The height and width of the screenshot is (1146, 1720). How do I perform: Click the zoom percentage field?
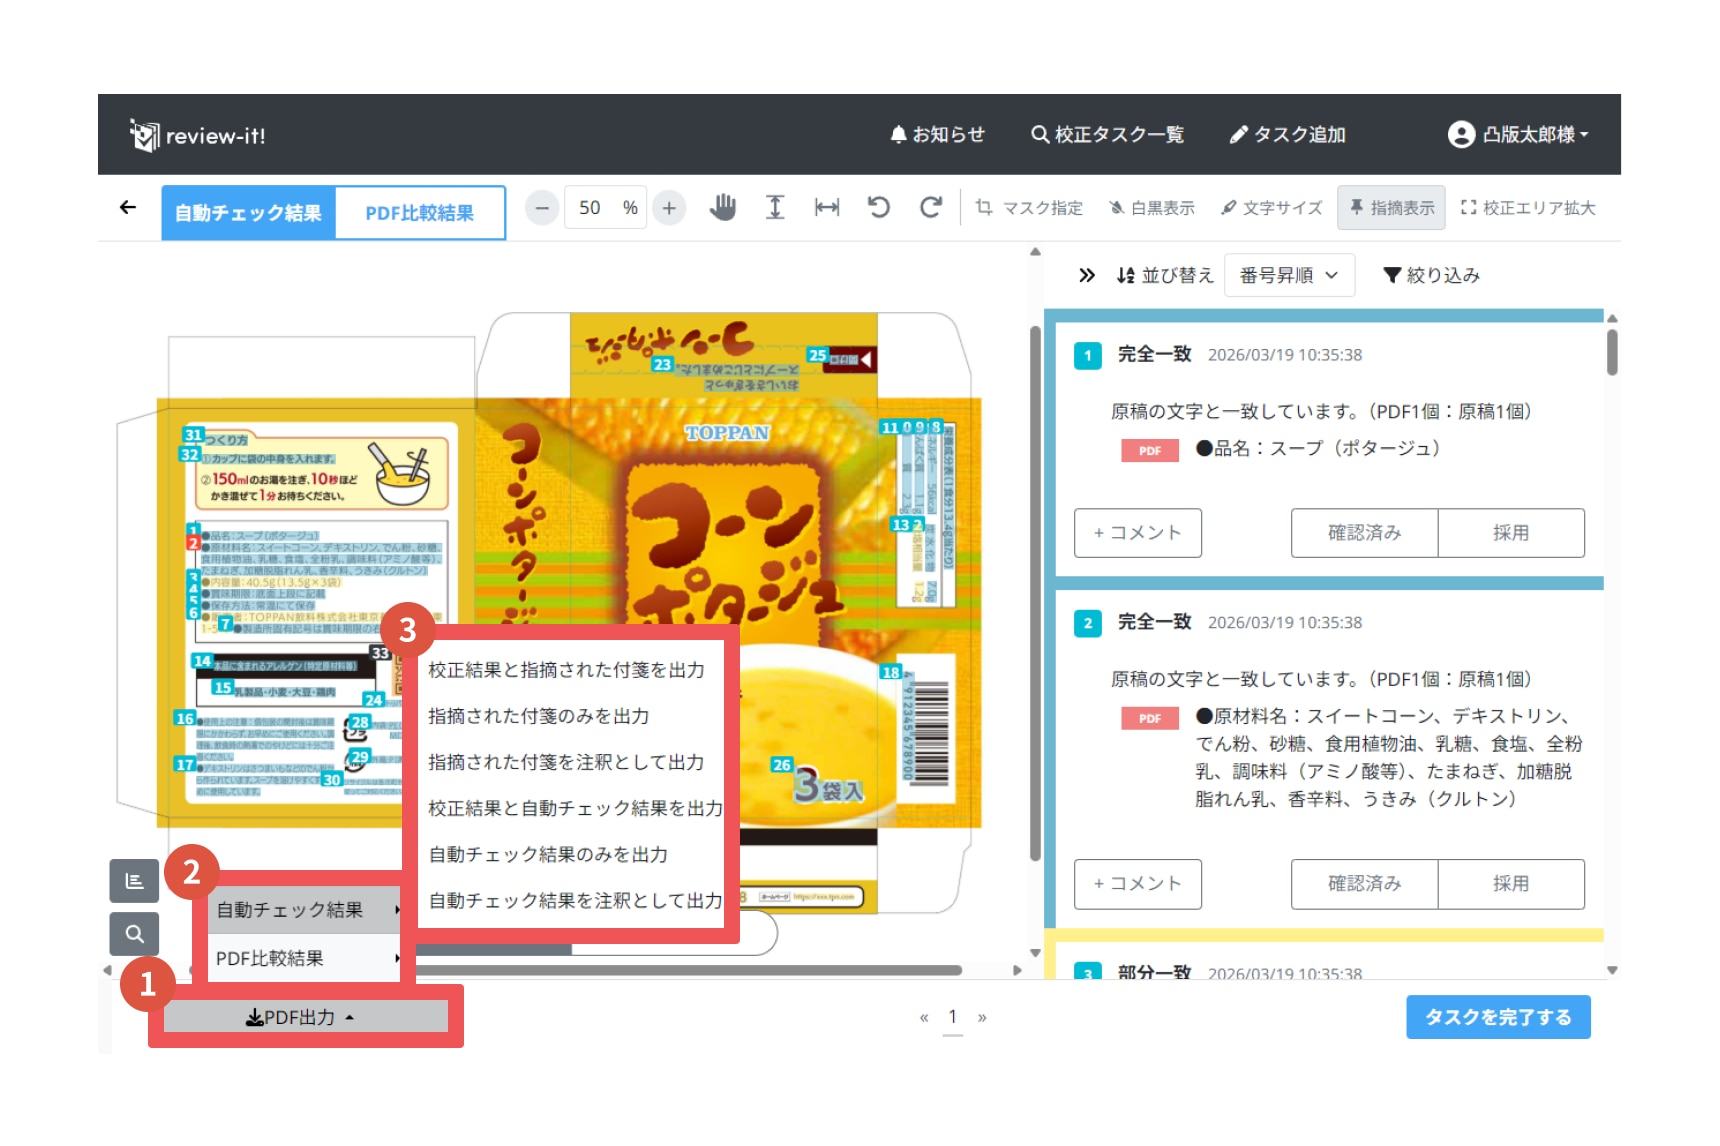pos(590,208)
